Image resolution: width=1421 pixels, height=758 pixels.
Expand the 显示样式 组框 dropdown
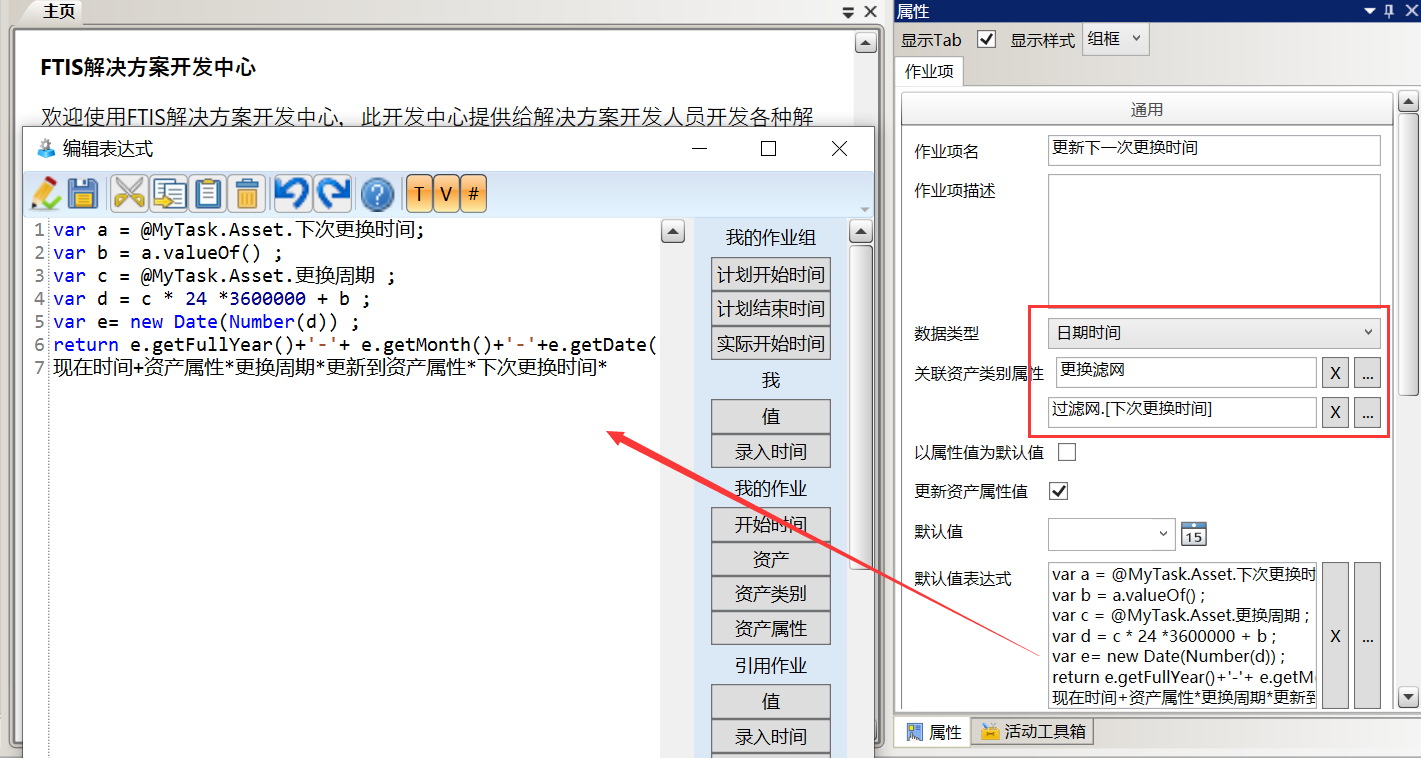(1116, 39)
